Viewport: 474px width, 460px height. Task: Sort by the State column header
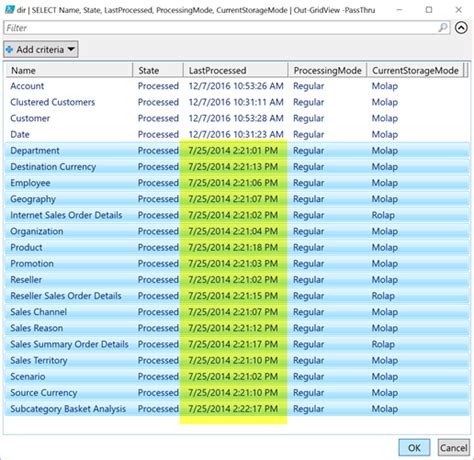click(x=158, y=70)
